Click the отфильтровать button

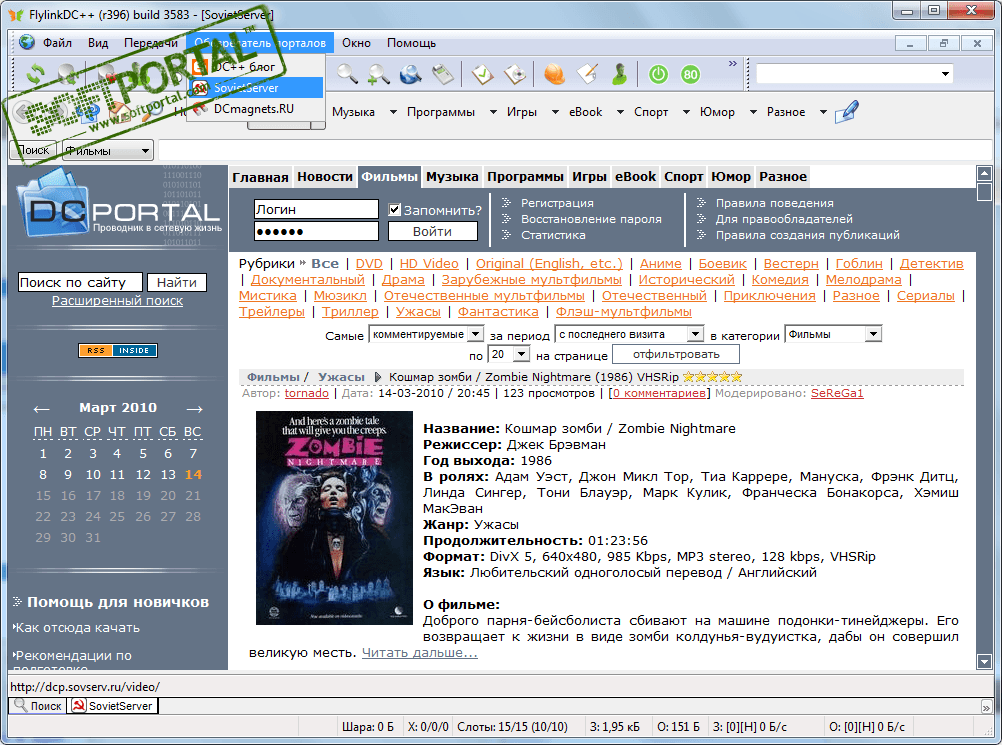[x=676, y=354]
